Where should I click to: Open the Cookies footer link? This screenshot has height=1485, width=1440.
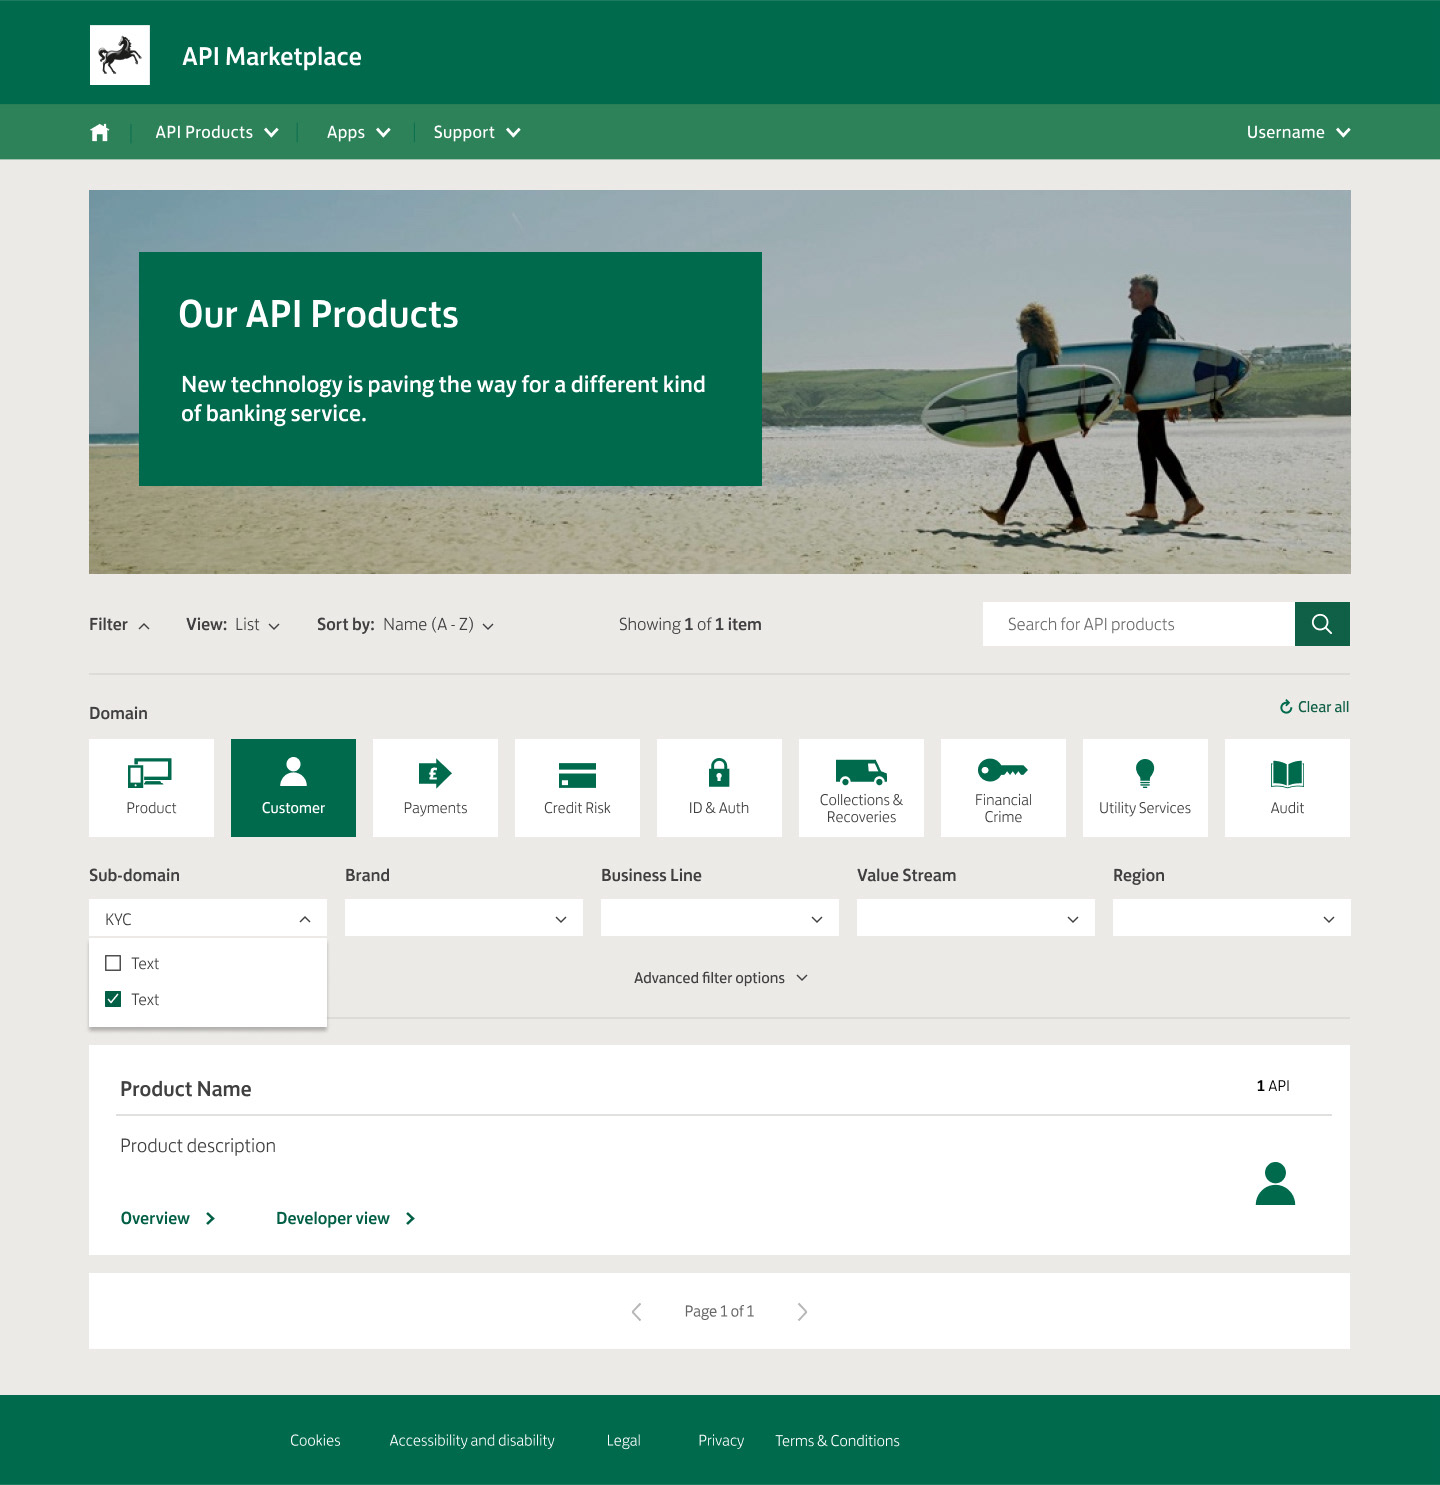tap(315, 1440)
